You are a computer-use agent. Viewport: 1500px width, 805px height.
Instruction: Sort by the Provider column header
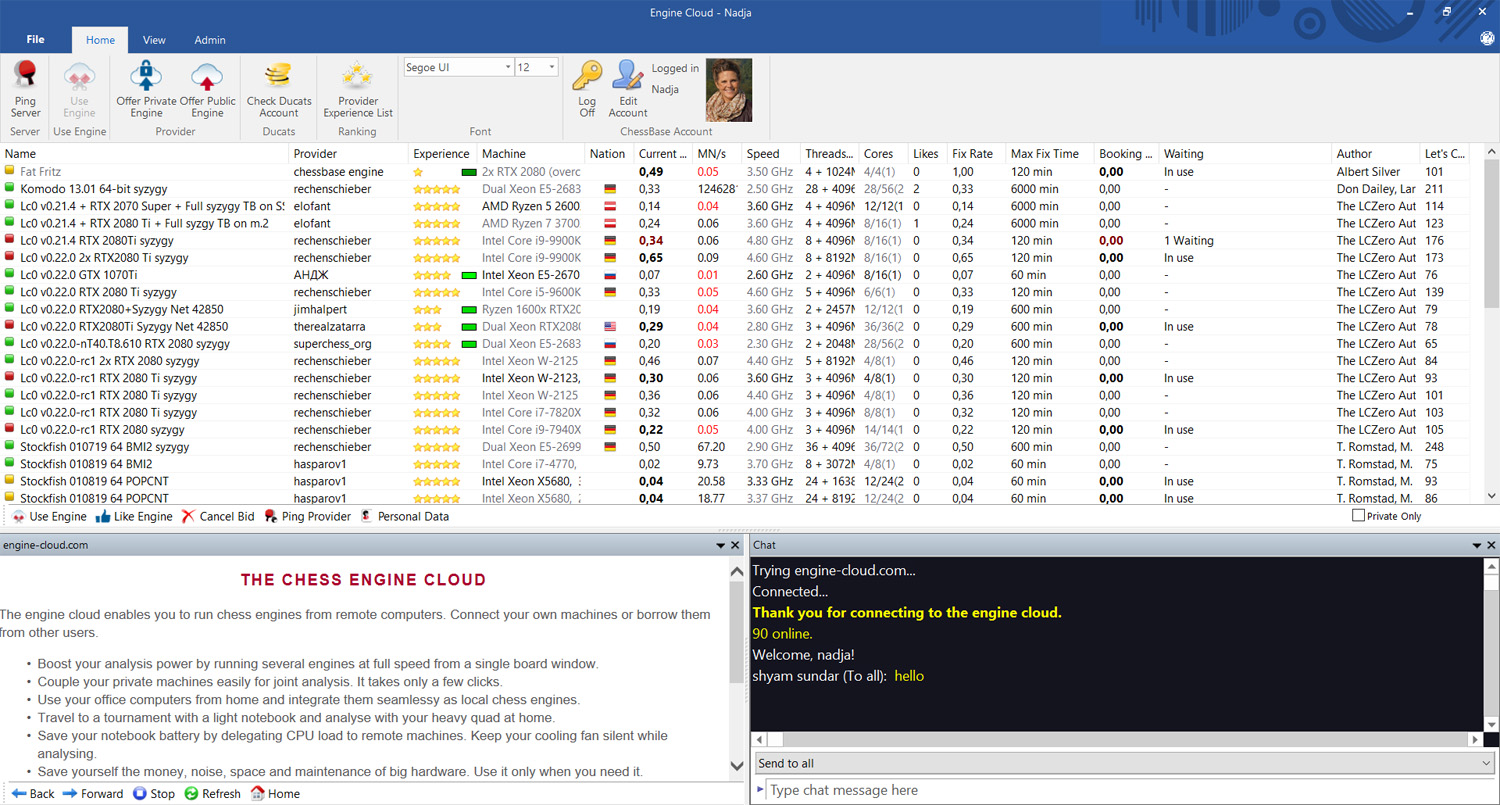[x=349, y=154]
